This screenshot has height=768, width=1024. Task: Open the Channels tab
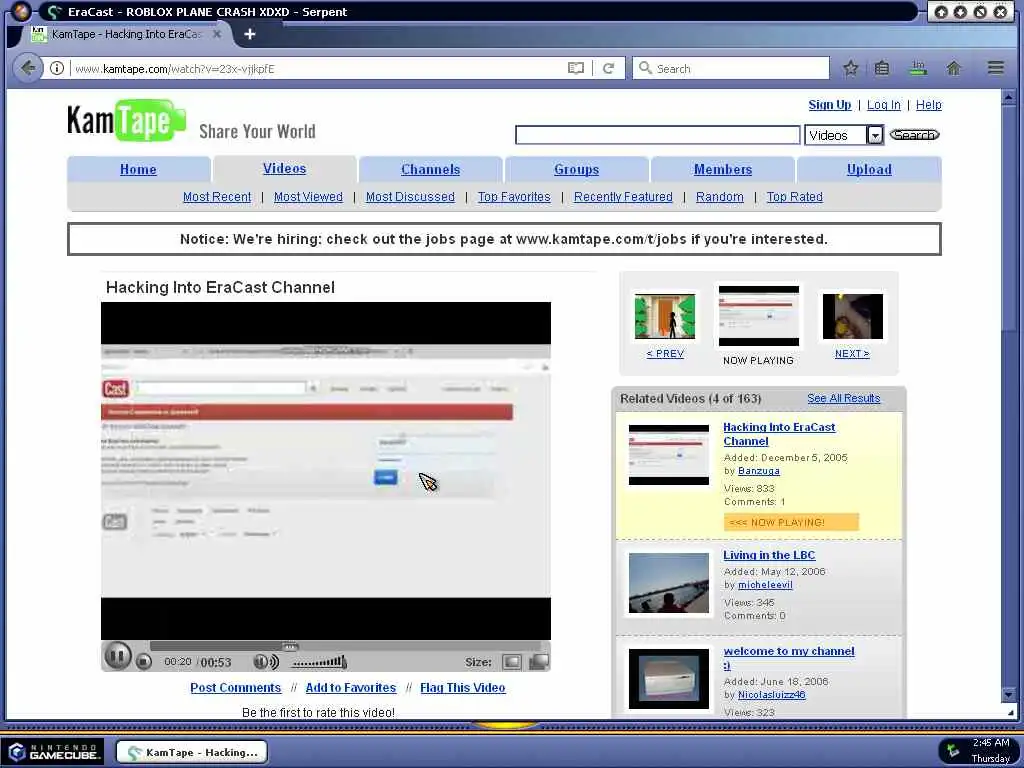click(430, 169)
